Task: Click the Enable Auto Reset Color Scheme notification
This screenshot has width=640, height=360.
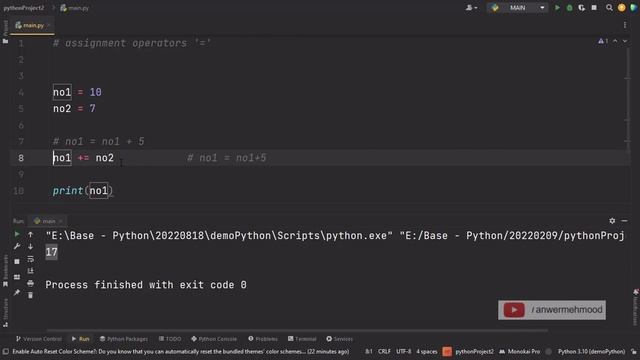Action: point(180,351)
